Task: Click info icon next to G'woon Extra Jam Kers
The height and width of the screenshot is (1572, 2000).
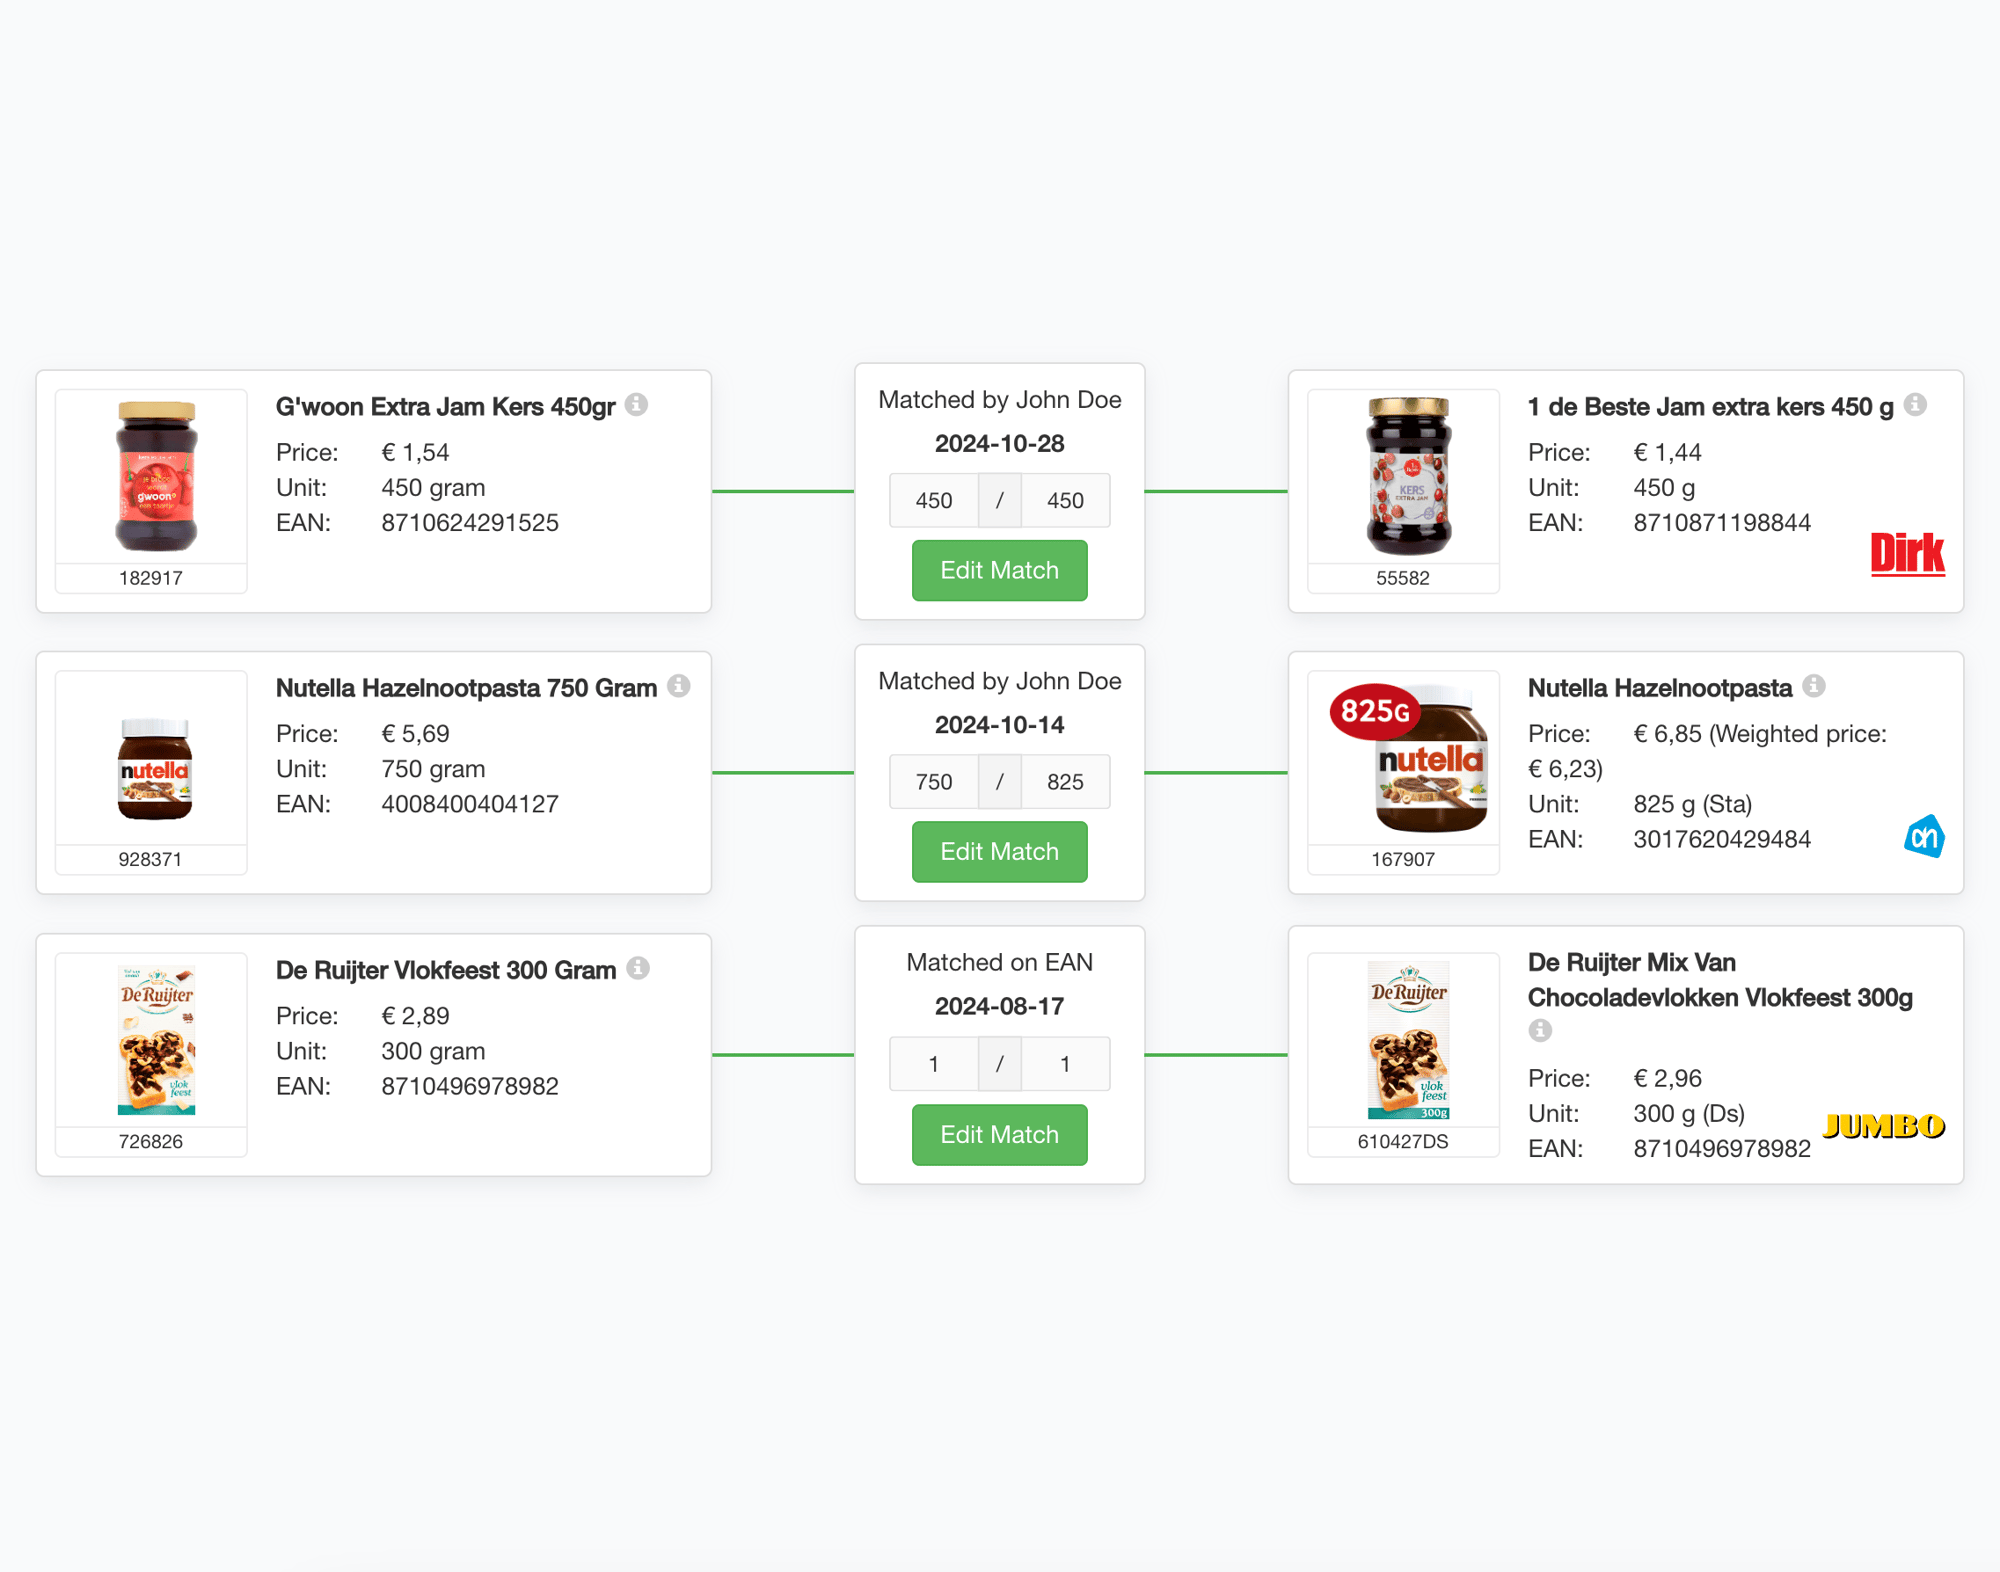Action: [x=636, y=405]
